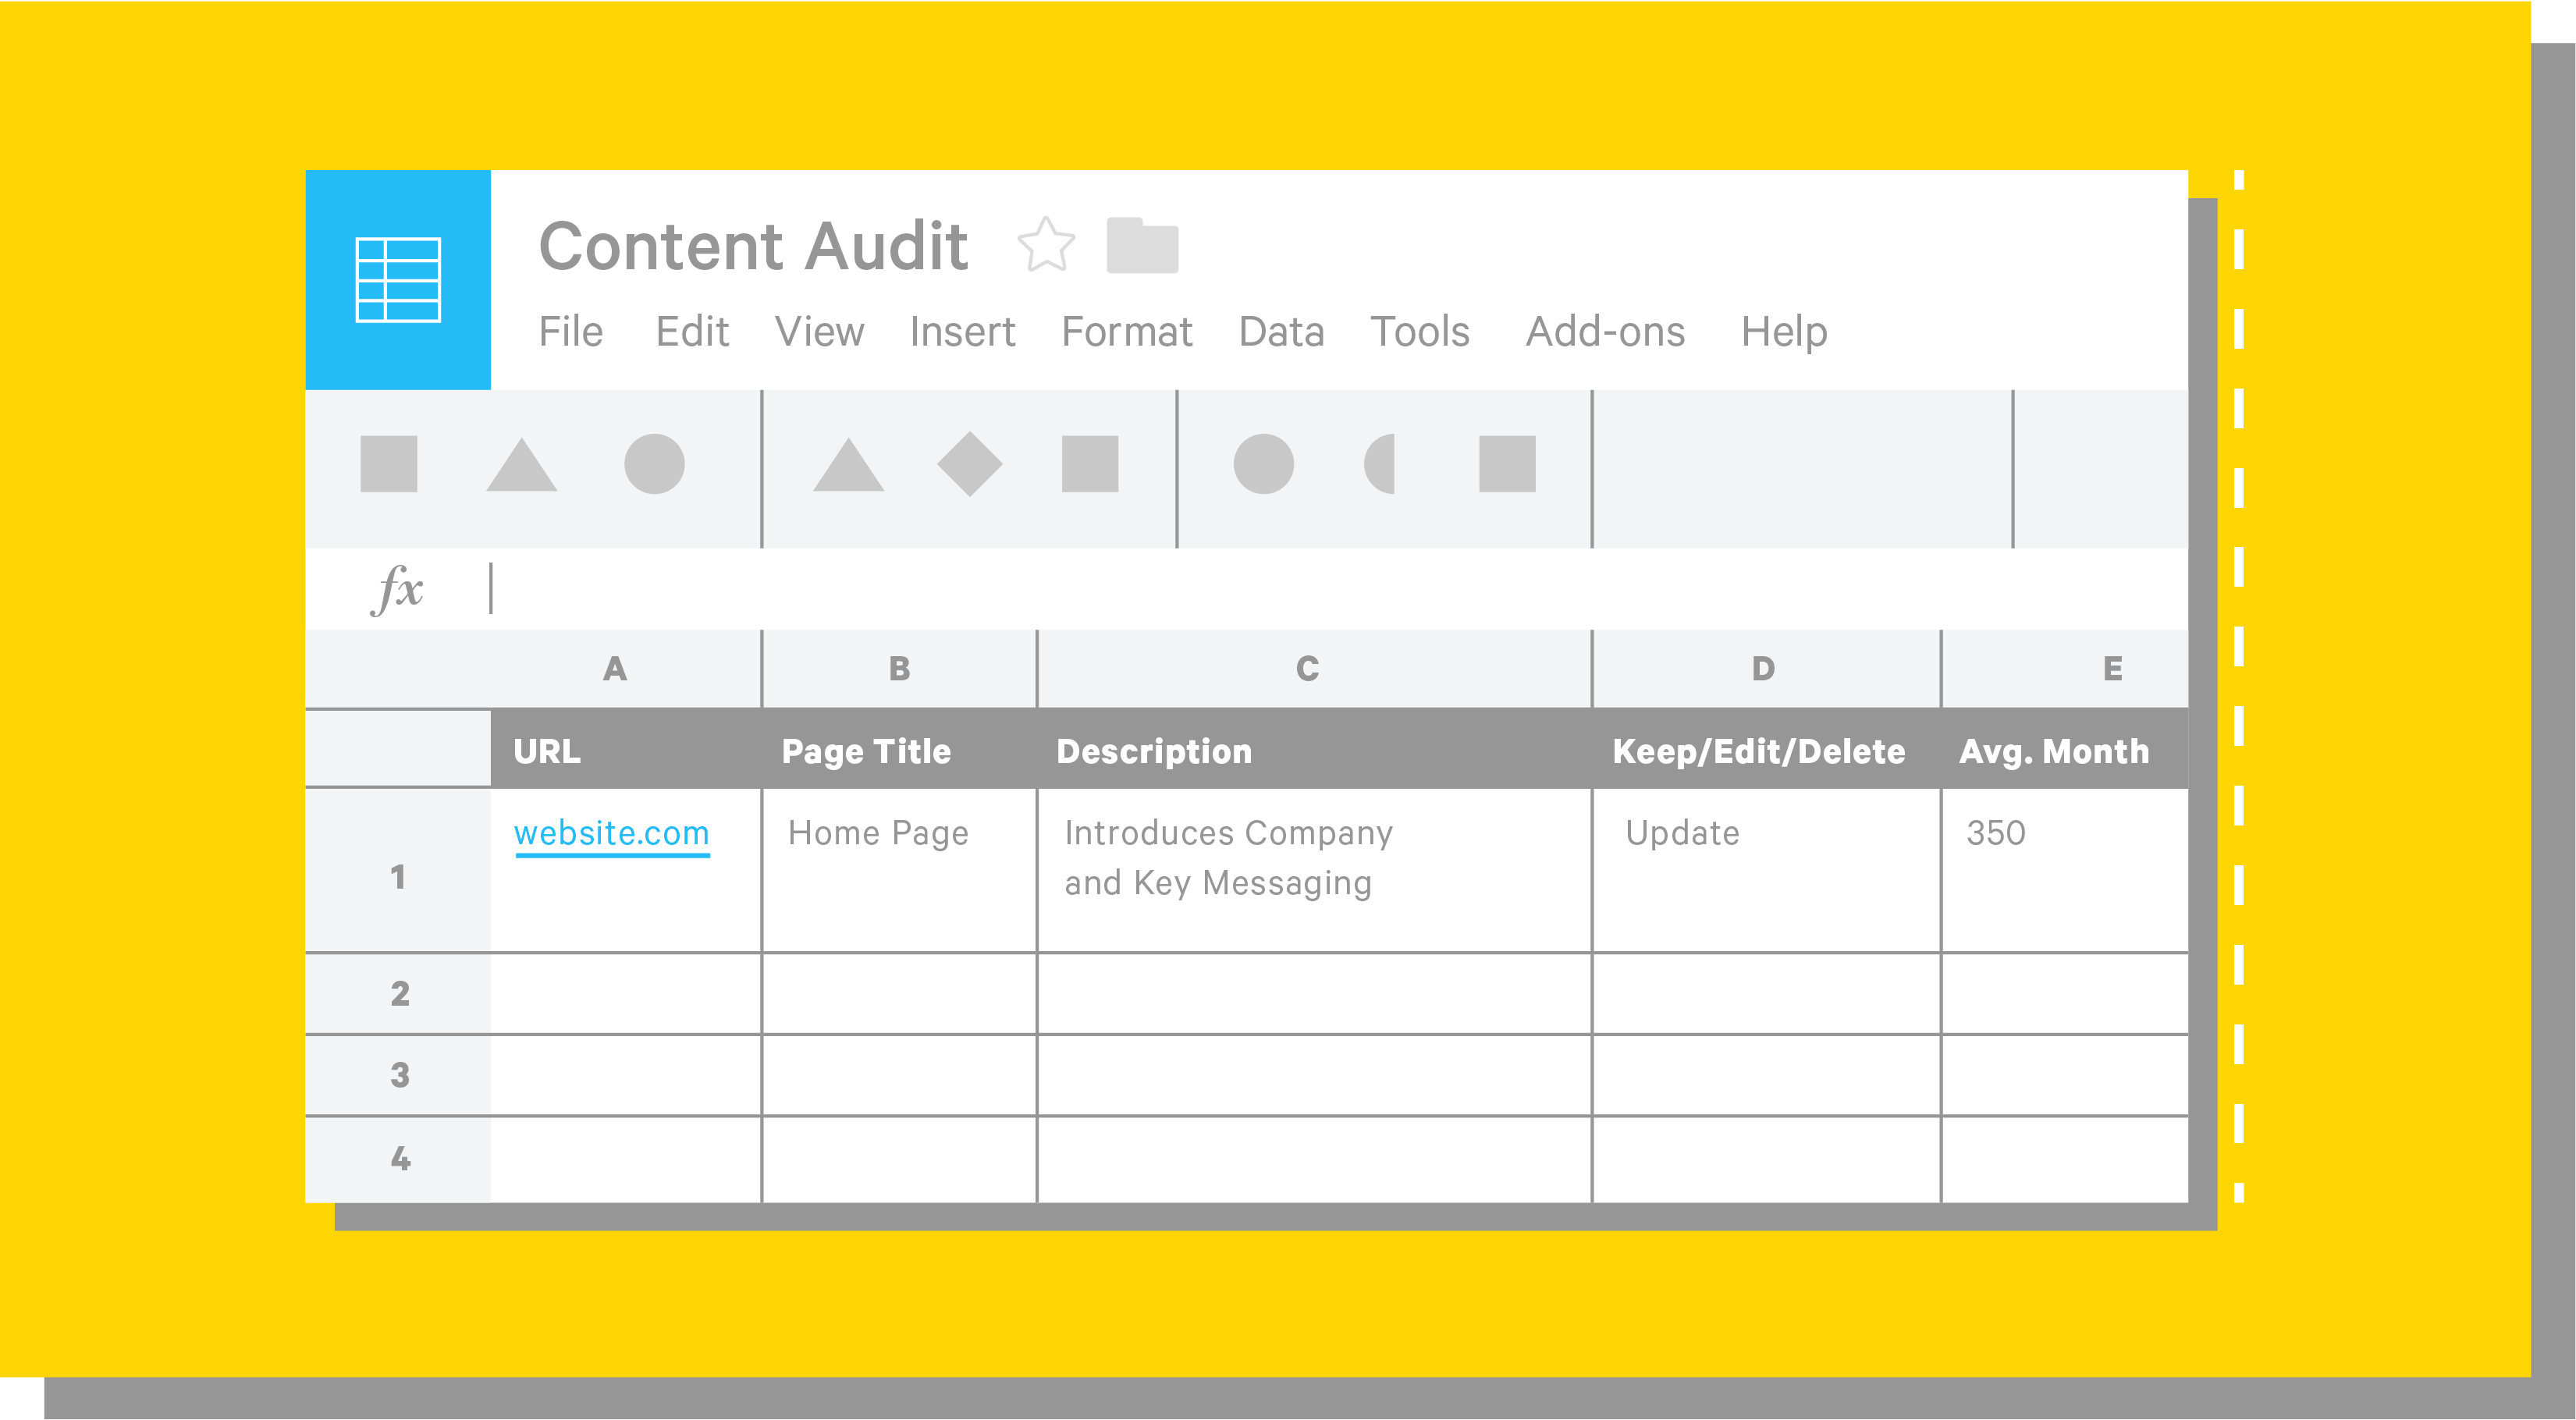Open the folder icon beside the title
Image resolution: width=2576 pixels, height=1420 pixels.
(x=1142, y=245)
